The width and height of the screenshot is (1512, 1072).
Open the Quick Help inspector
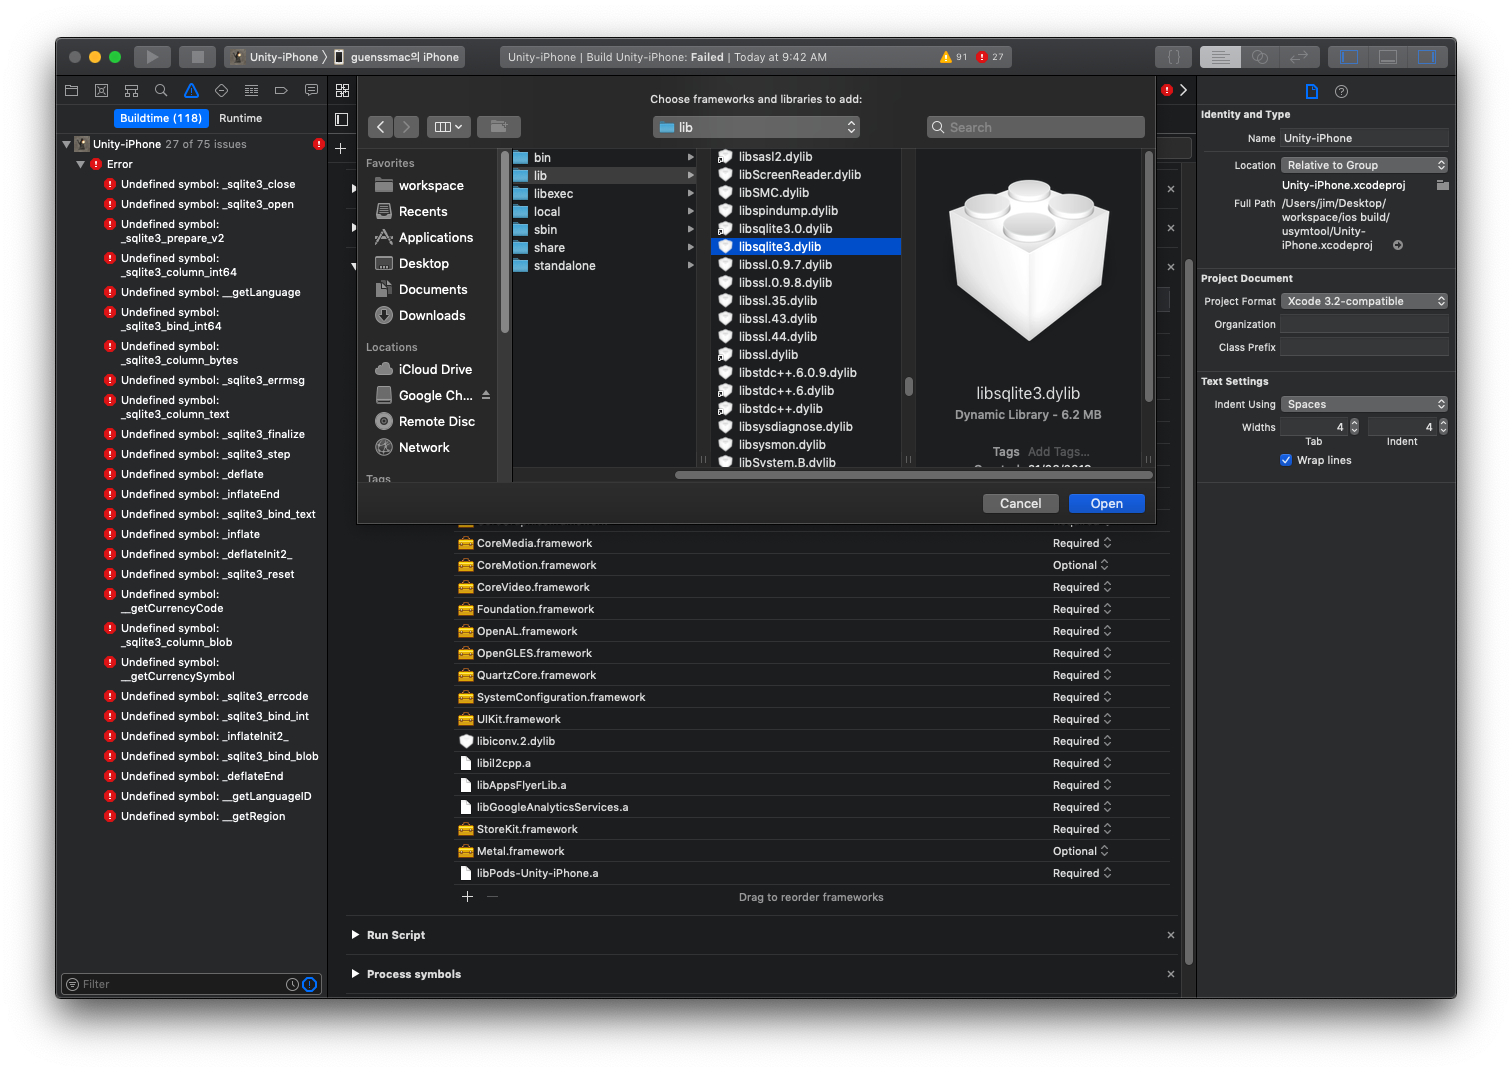pos(1342,91)
